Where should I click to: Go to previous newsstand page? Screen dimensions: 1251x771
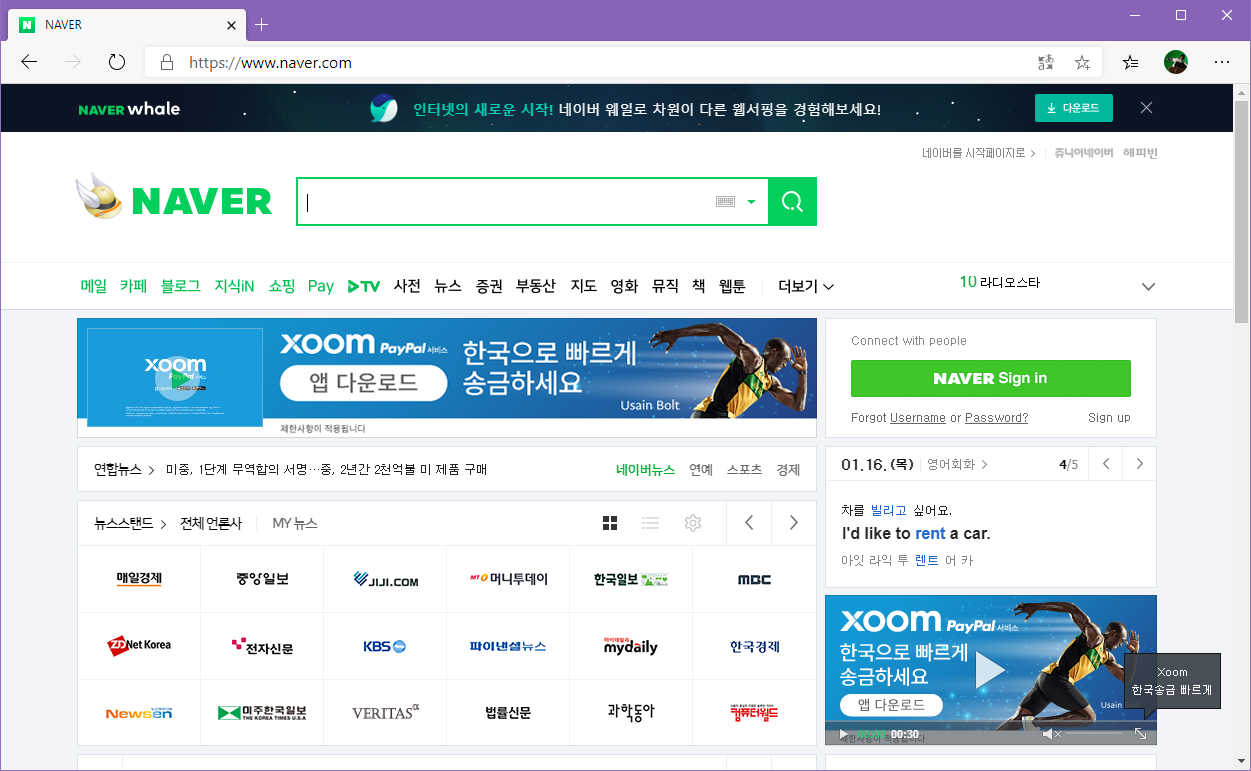pyautogui.click(x=749, y=522)
